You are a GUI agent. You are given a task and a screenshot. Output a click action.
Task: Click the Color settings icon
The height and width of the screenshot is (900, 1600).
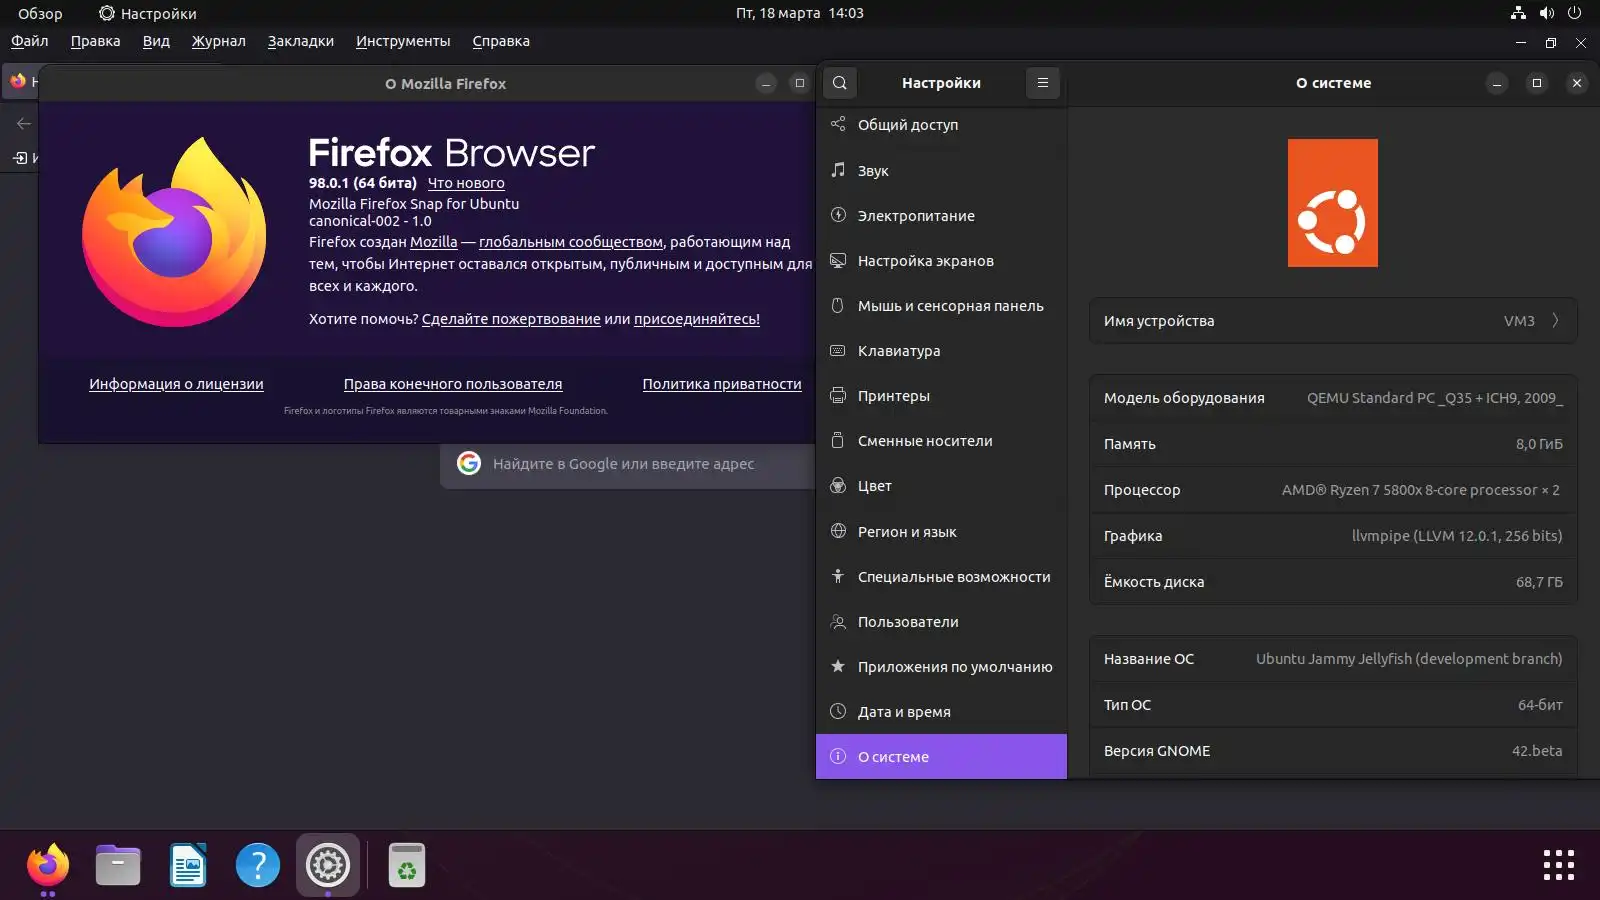[x=838, y=485]
